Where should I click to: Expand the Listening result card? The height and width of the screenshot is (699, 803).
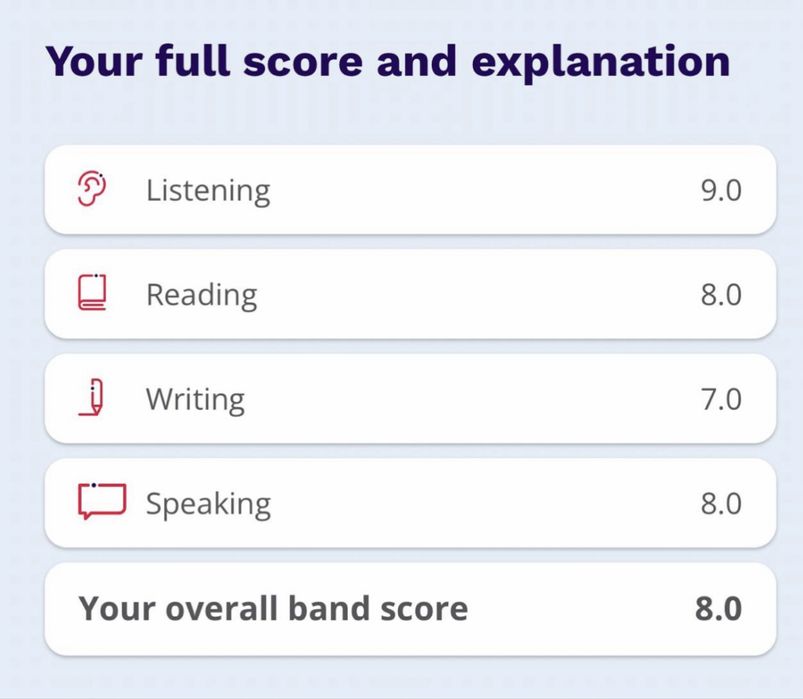click(450, 190)
